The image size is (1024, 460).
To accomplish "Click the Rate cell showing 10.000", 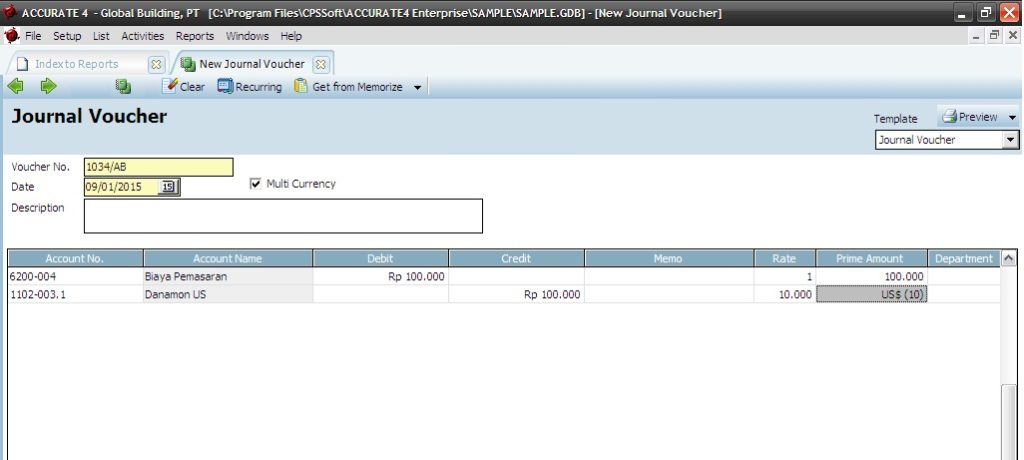I will 785,294.
